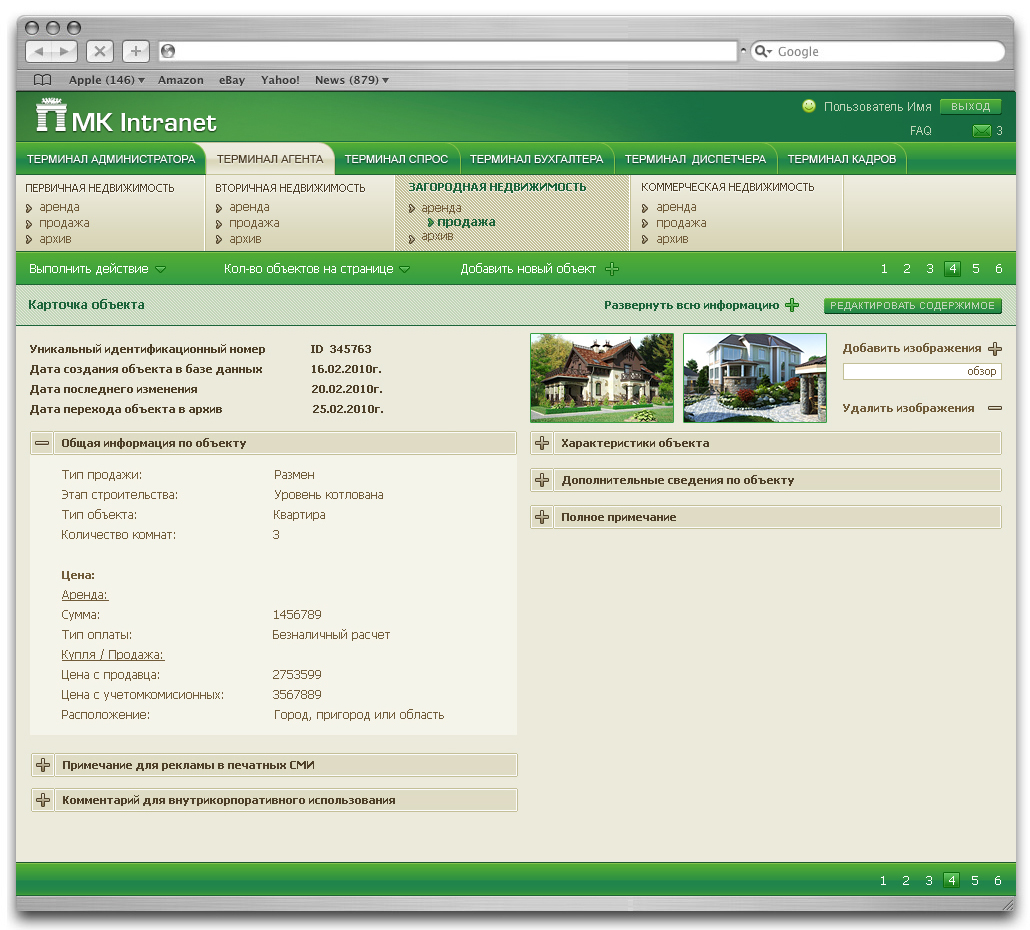This screenshot has width=1030, height=930.
Task: Click the 'Выход' logout button
Action: pyautogui.click(x=970, y=107)
